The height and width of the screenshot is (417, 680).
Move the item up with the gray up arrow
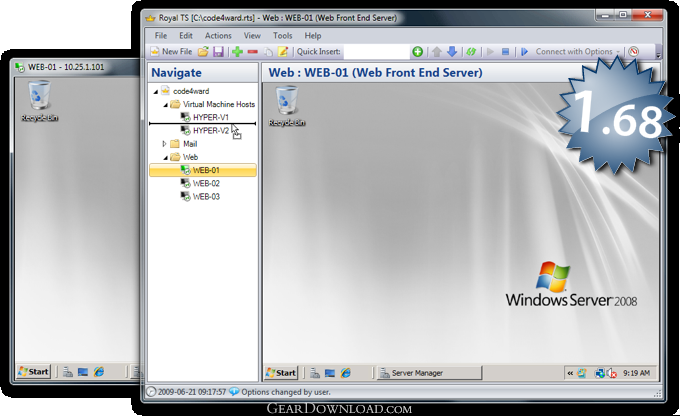[x=437, y=52]
